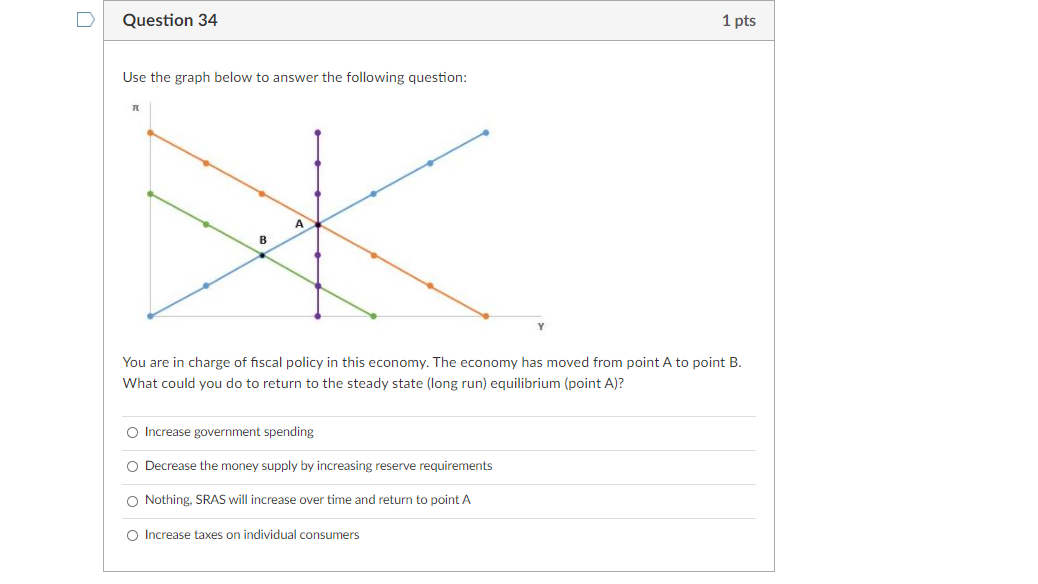Screen dimensions: 1038x584
Task: Click the π axis label
Action: 136,107
